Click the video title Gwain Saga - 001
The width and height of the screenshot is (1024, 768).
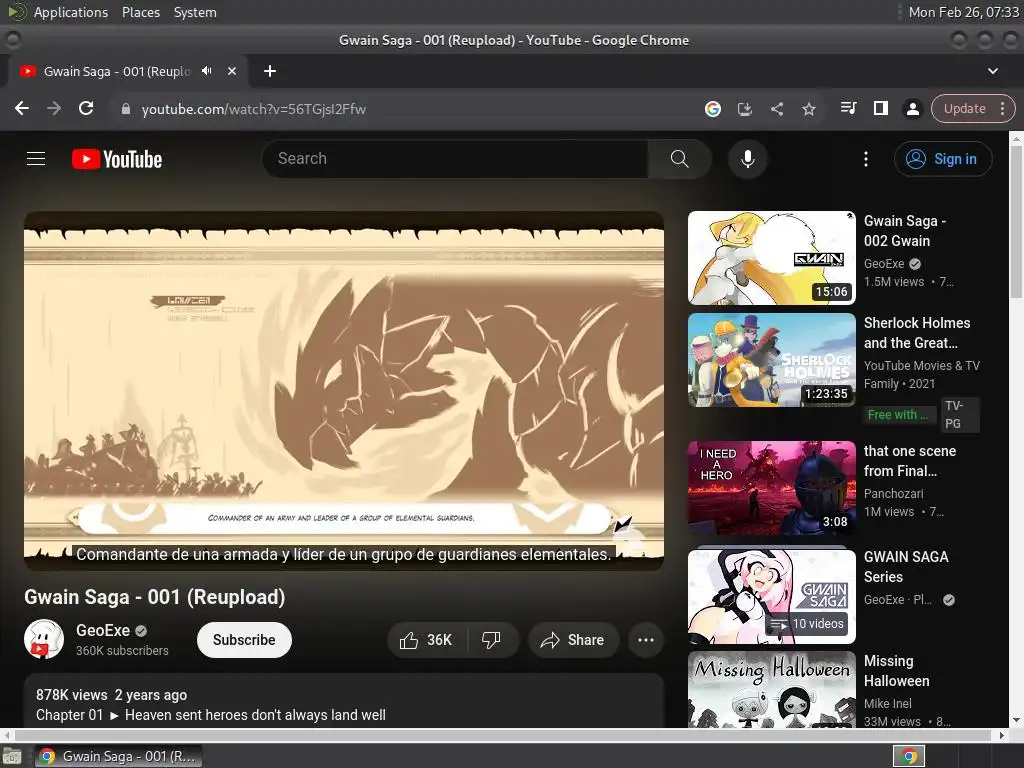(x=155, y=597)
